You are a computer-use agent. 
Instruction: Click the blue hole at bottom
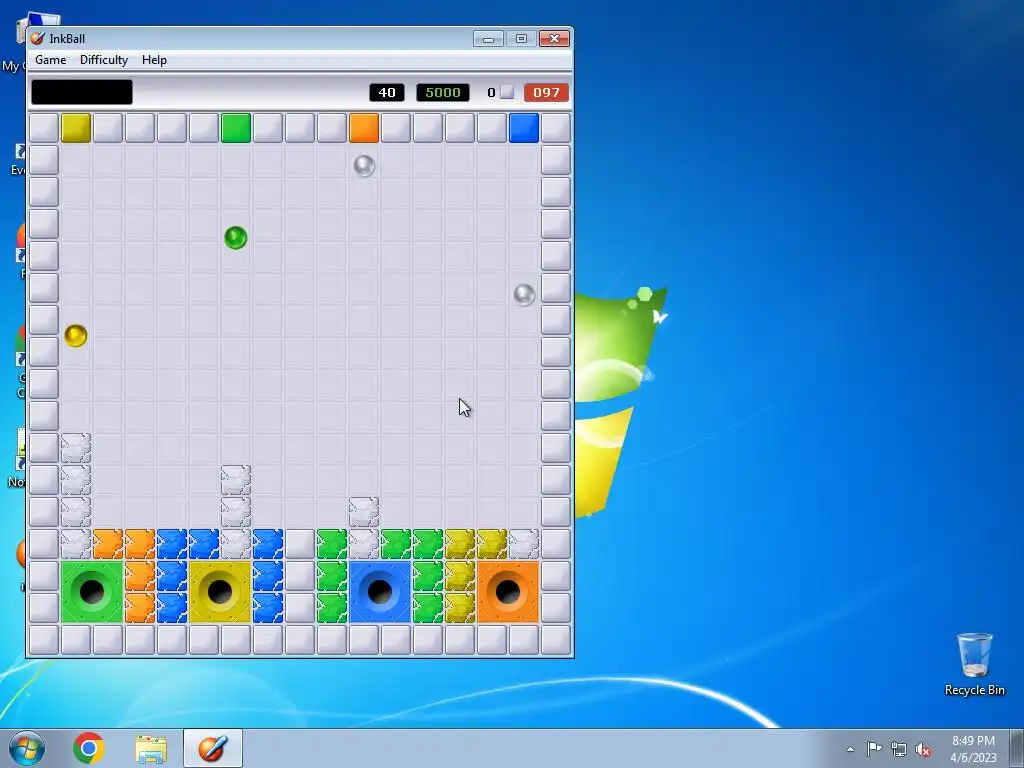click(380, 592)
